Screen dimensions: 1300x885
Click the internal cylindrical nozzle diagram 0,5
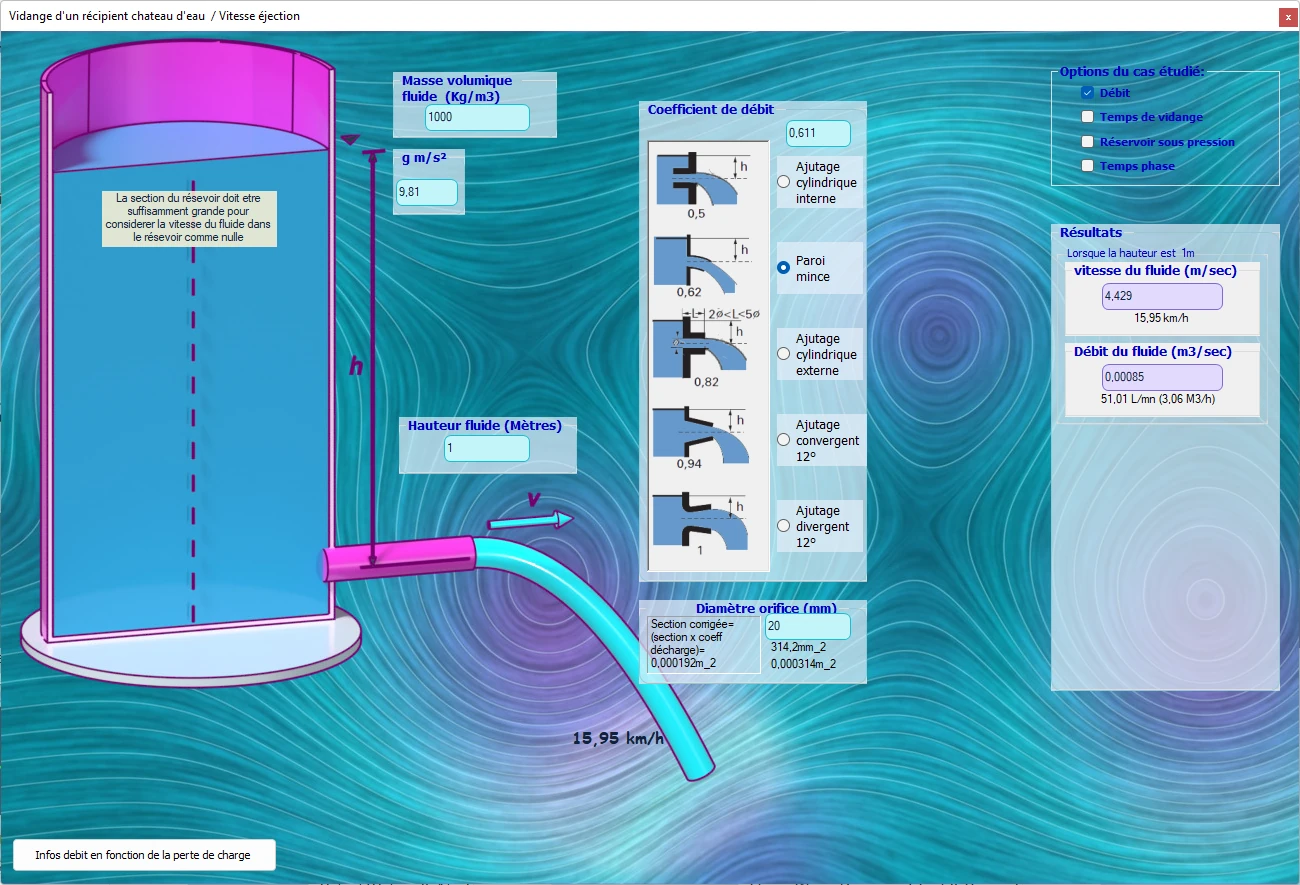click(x=701, y=183)
